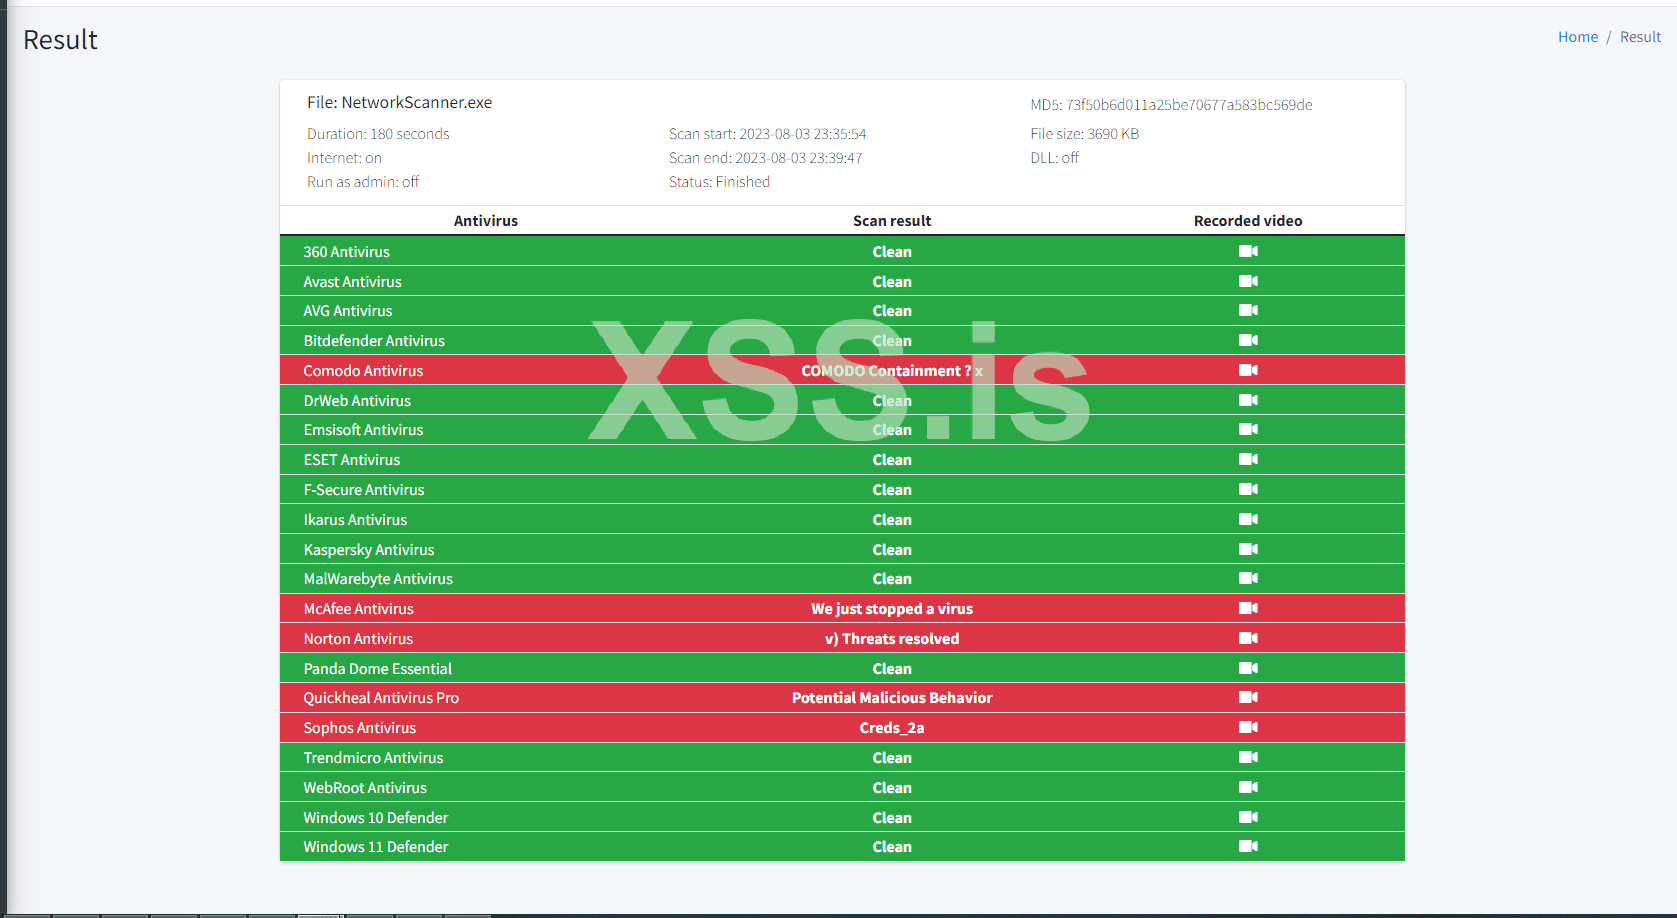Click the Ikarus Antivirus name
Image resolution: width=1677 pixels, height=918 pixels.
point(355,520)
